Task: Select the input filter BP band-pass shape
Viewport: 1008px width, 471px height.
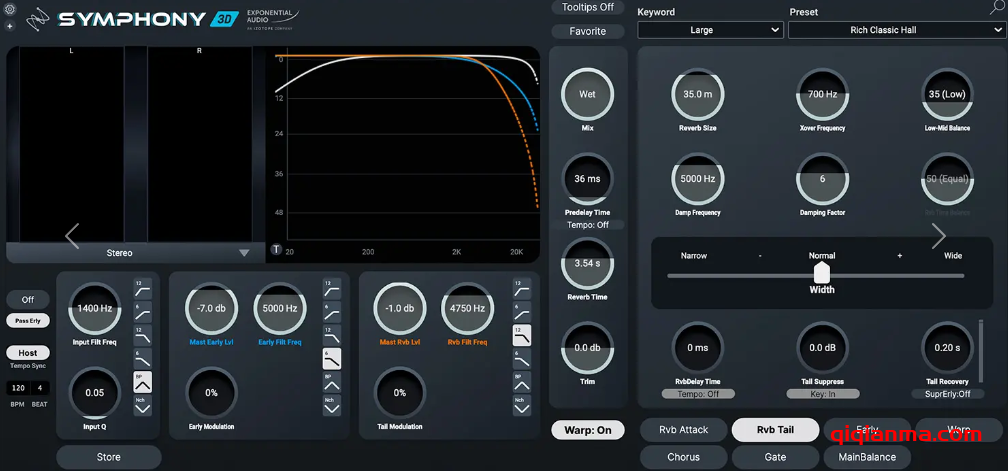Action: (x=143, y=382)
